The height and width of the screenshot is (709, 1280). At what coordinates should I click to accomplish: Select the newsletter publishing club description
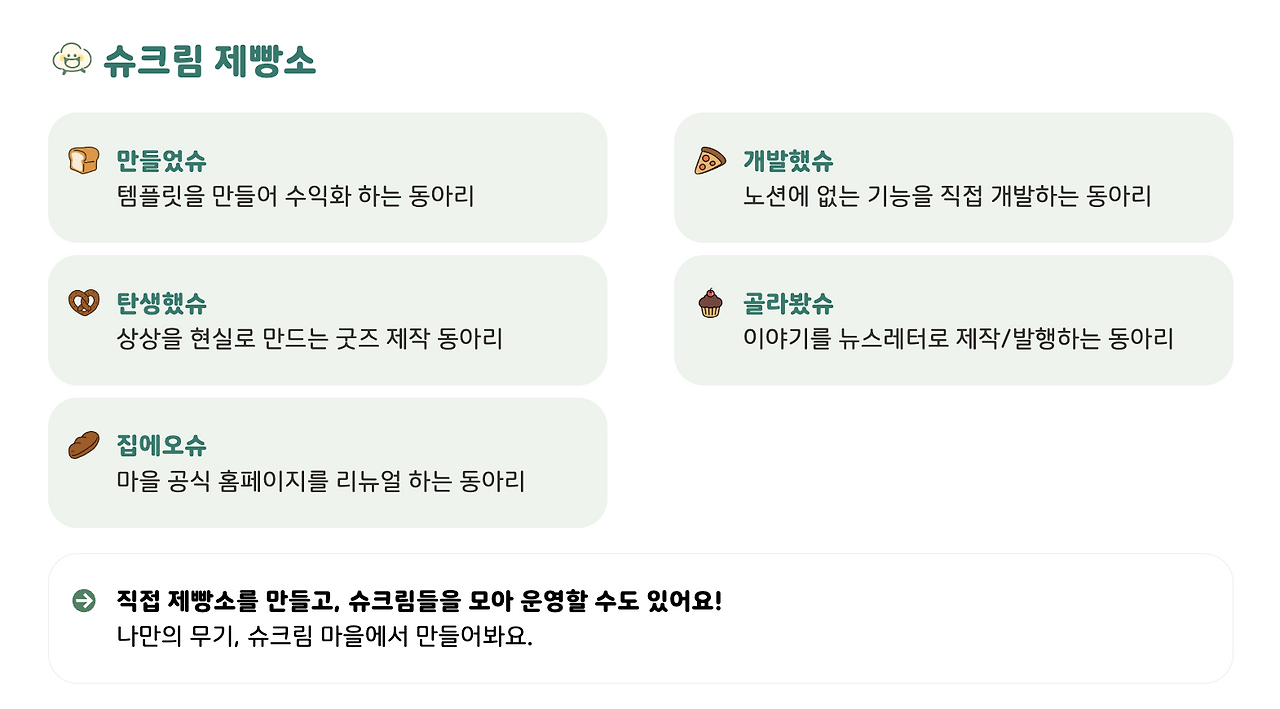[x=958, y=339]
